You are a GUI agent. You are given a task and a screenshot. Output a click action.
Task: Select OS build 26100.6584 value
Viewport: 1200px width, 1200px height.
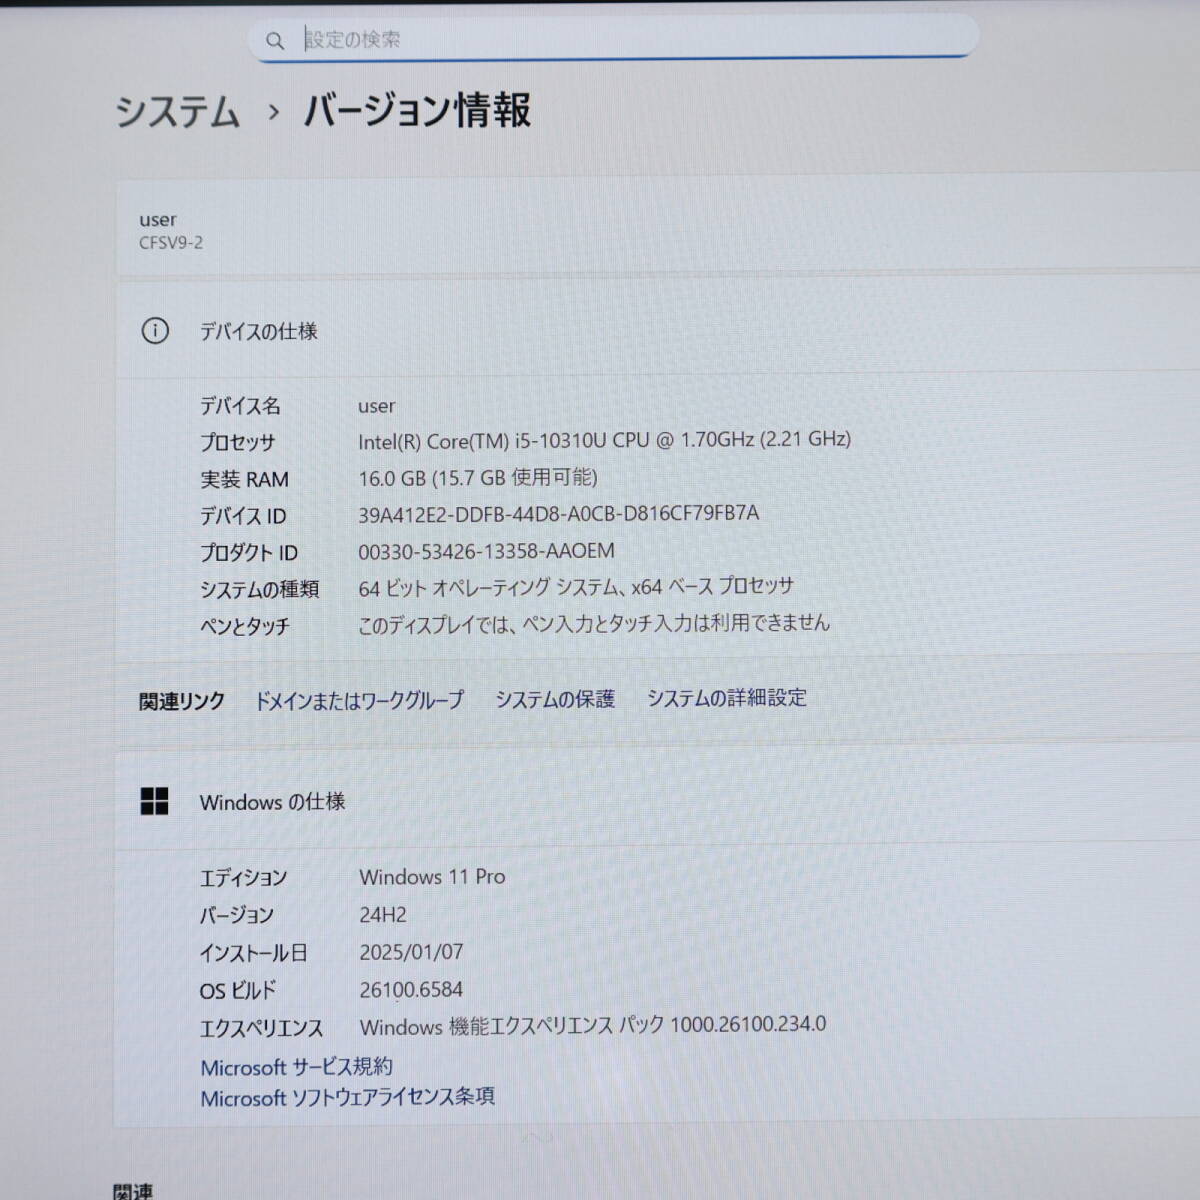coord(411,990)
